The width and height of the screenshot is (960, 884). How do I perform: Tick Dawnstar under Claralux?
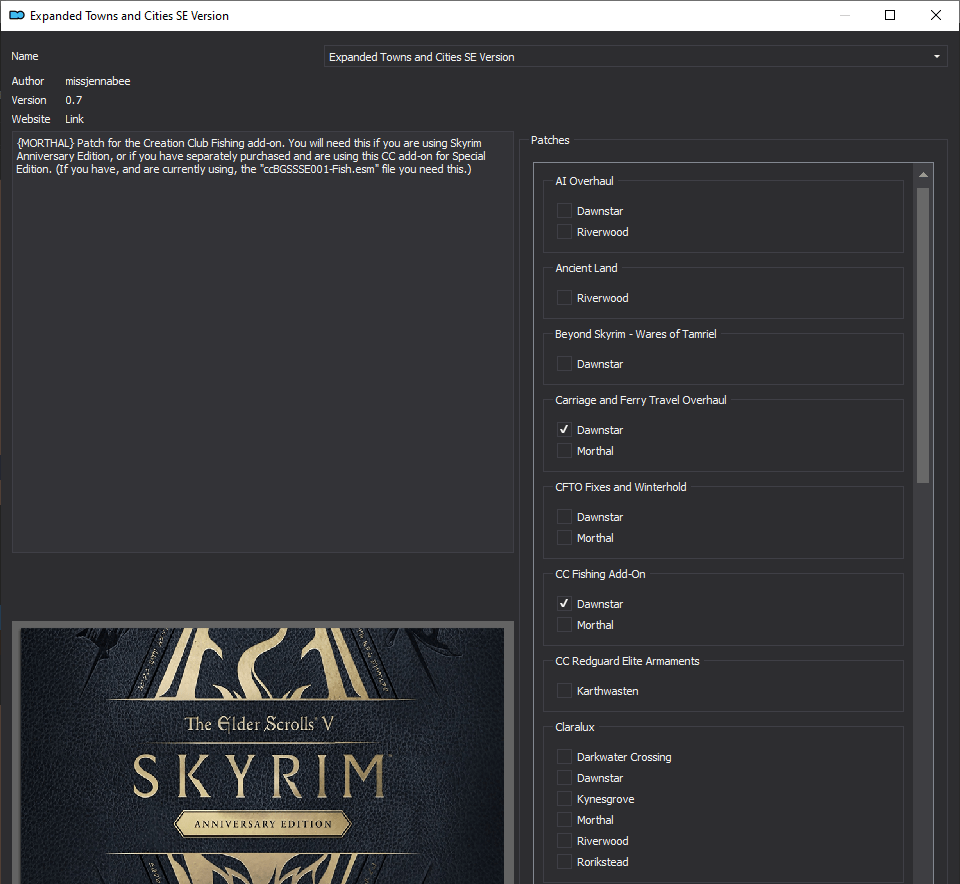pyautogui.click(x=564, y=777)
